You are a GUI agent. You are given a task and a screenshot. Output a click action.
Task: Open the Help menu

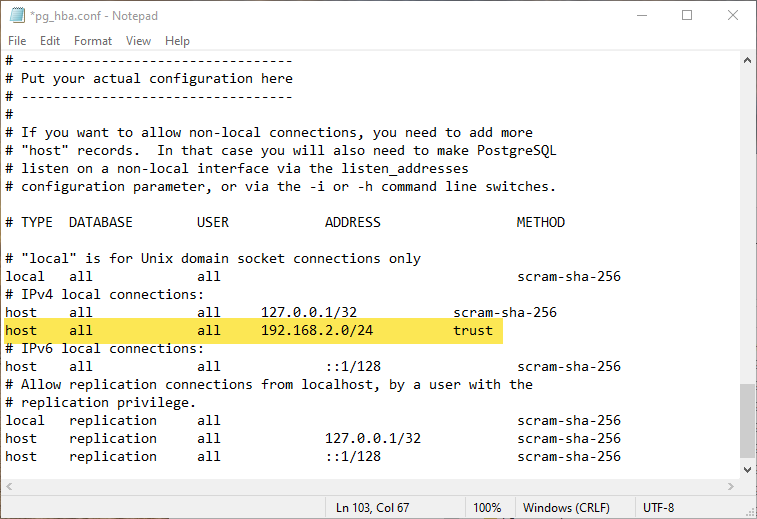click(x=177, y=41)
